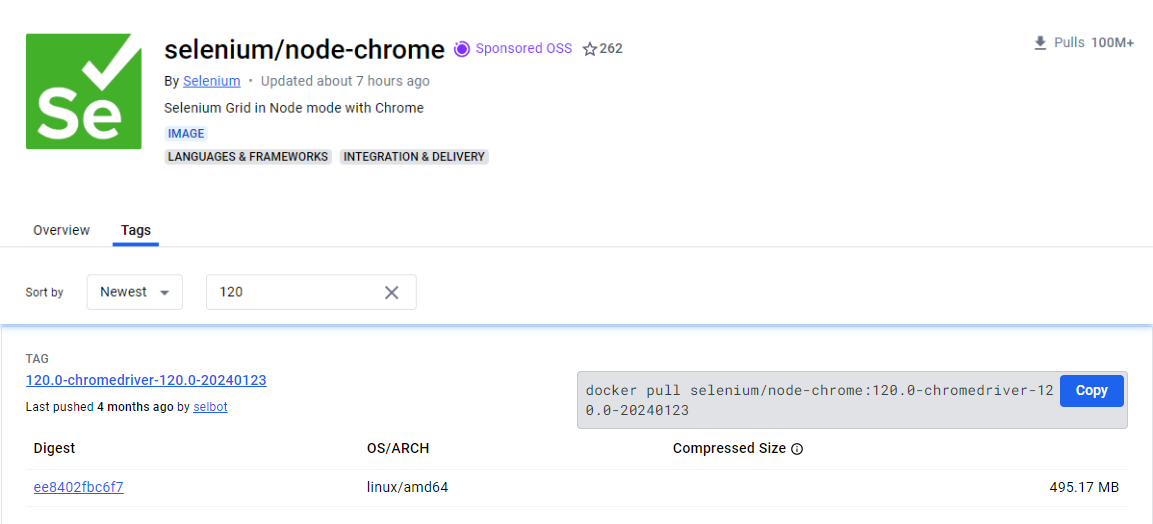Image resolution: width=1153 pixels, height=524 pixels.
Task: Click the IMAGE category badge
Action: coord(186,134)
